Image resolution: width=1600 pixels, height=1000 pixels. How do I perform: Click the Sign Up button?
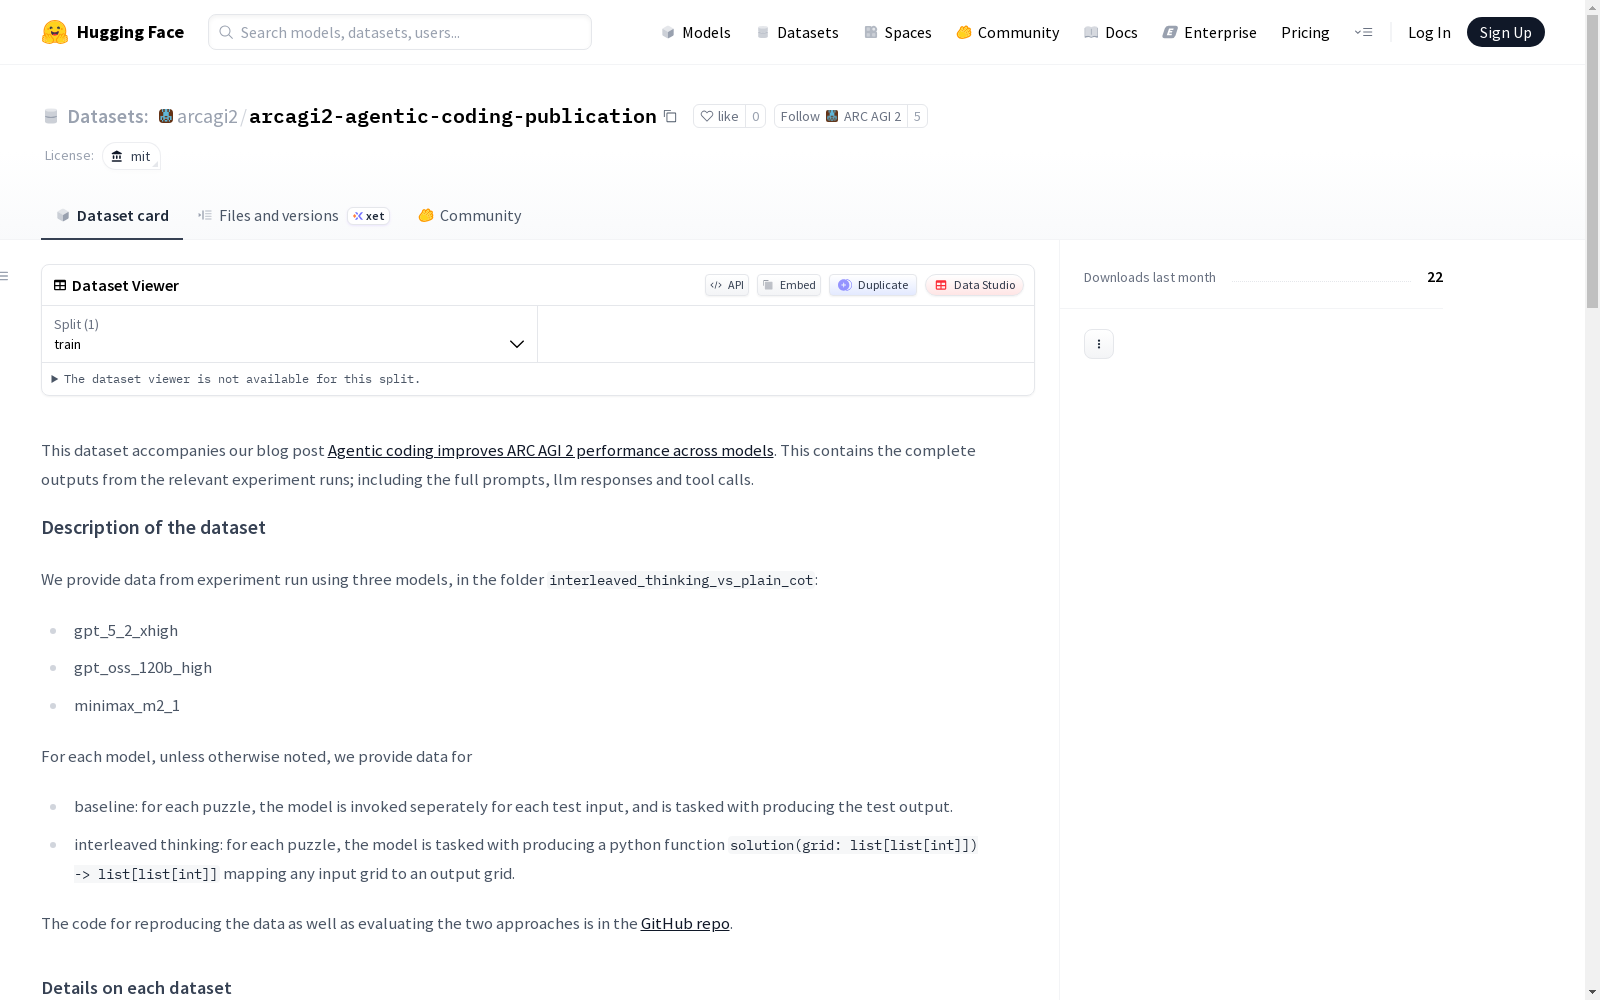click(1506, 32)
